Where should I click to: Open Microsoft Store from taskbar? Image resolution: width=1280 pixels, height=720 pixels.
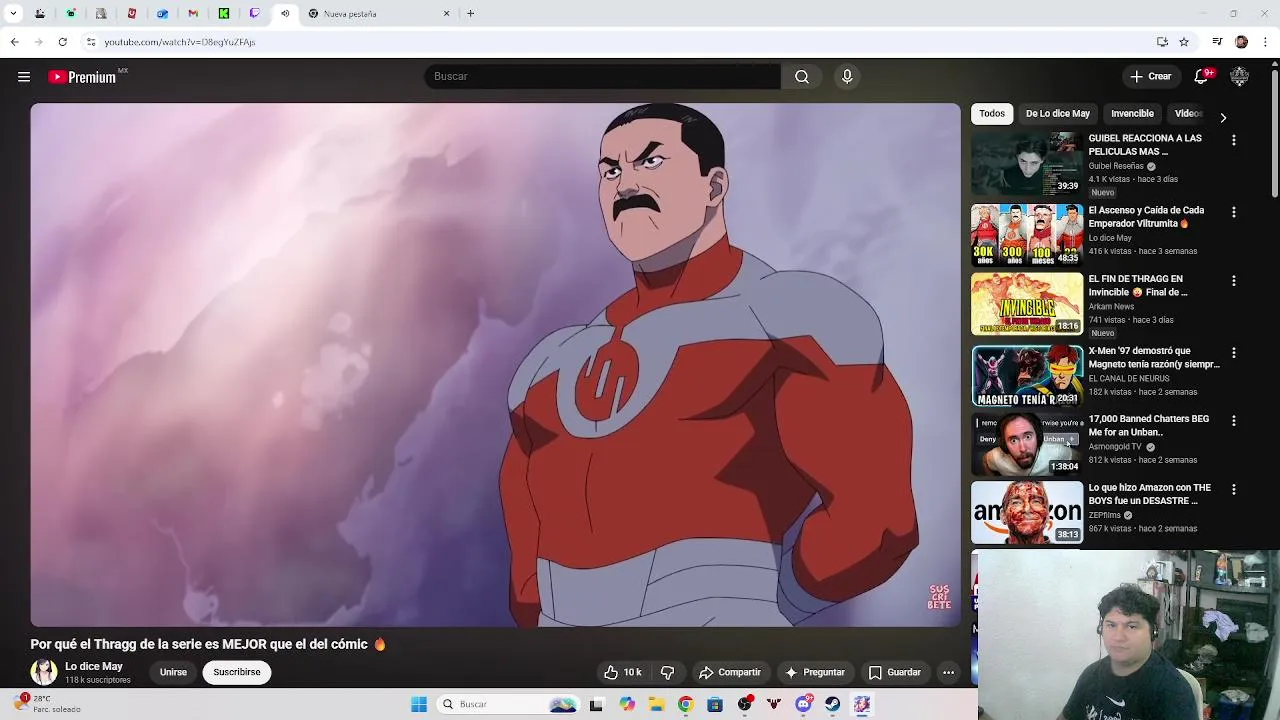[715, 704]
